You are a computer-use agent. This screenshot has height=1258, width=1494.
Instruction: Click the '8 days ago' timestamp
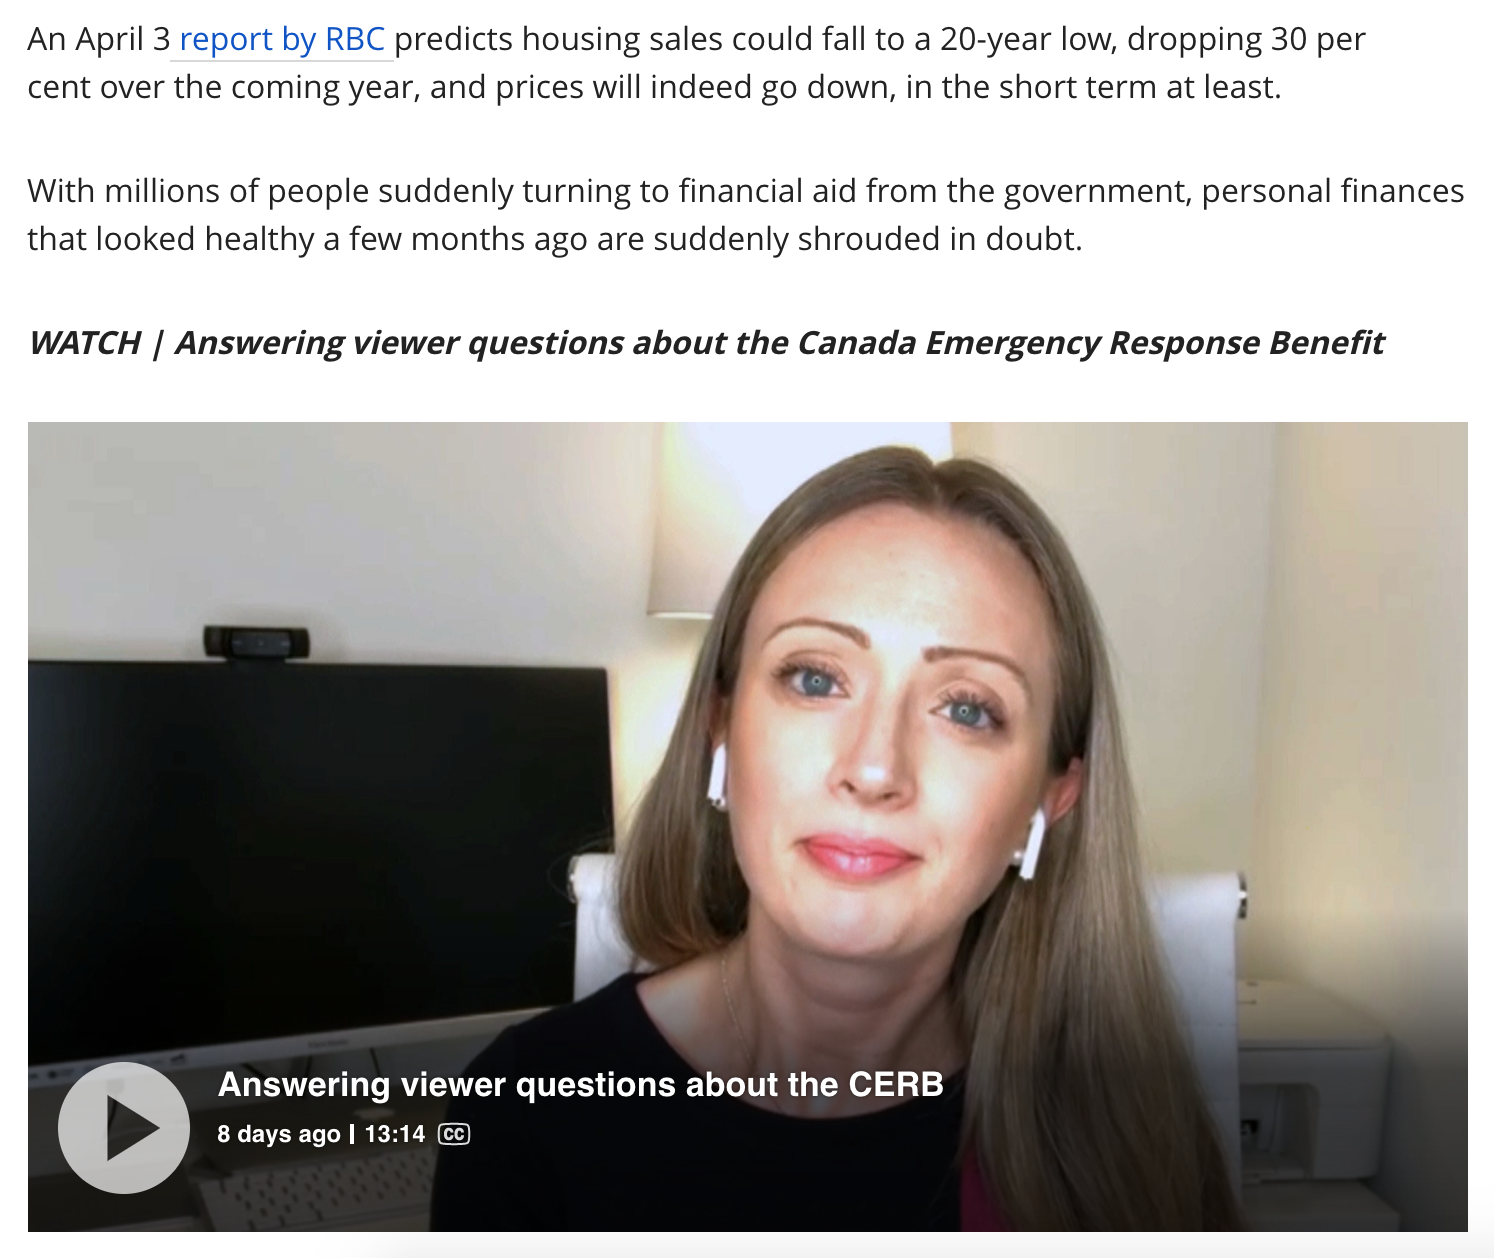pos(279,1134)
